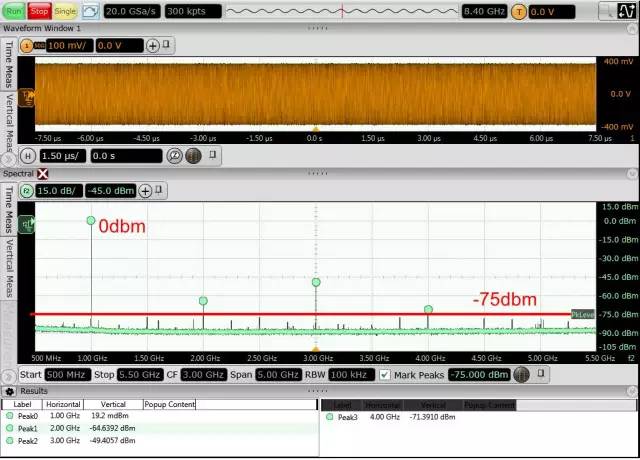Click the auto scale icon next to Single

point(90,11)
